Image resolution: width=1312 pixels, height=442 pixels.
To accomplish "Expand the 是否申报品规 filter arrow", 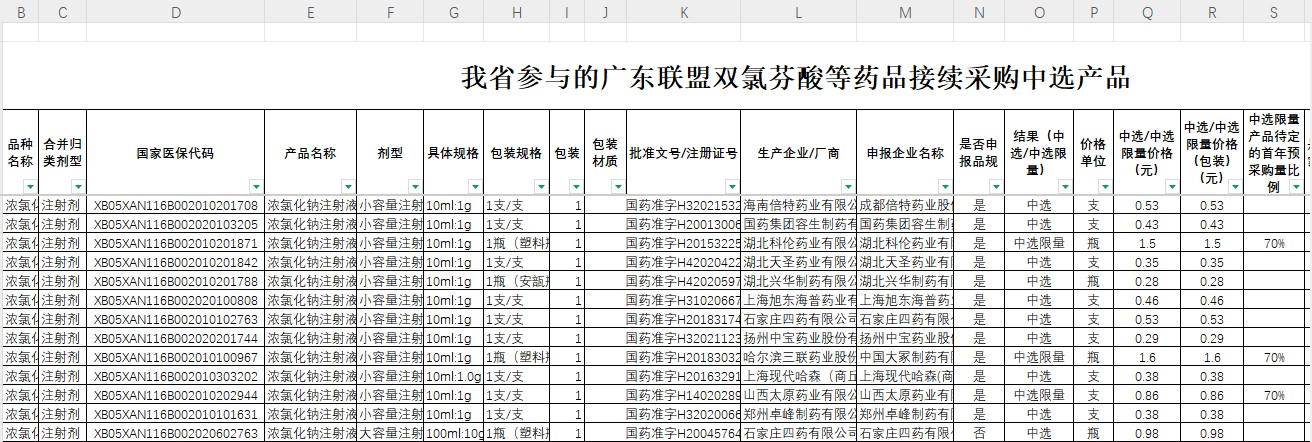I will click(994, 187).
